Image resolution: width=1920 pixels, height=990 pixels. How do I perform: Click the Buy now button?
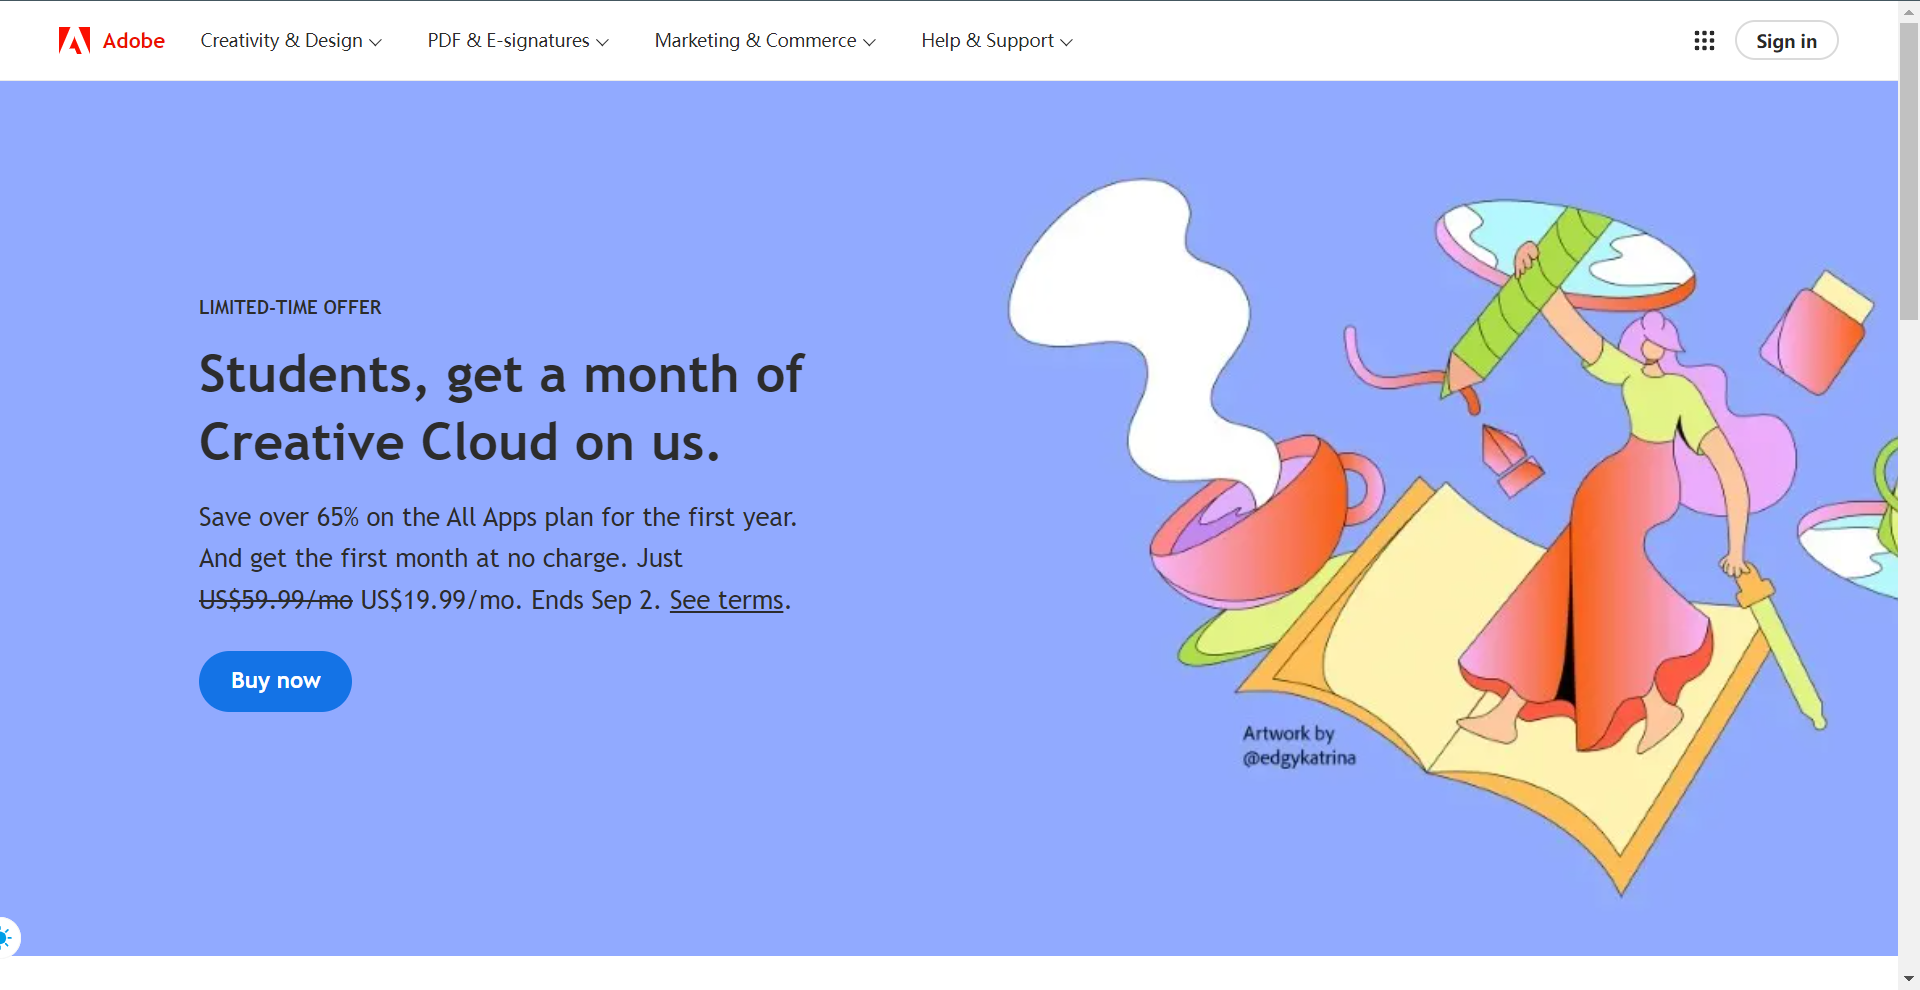275,681
